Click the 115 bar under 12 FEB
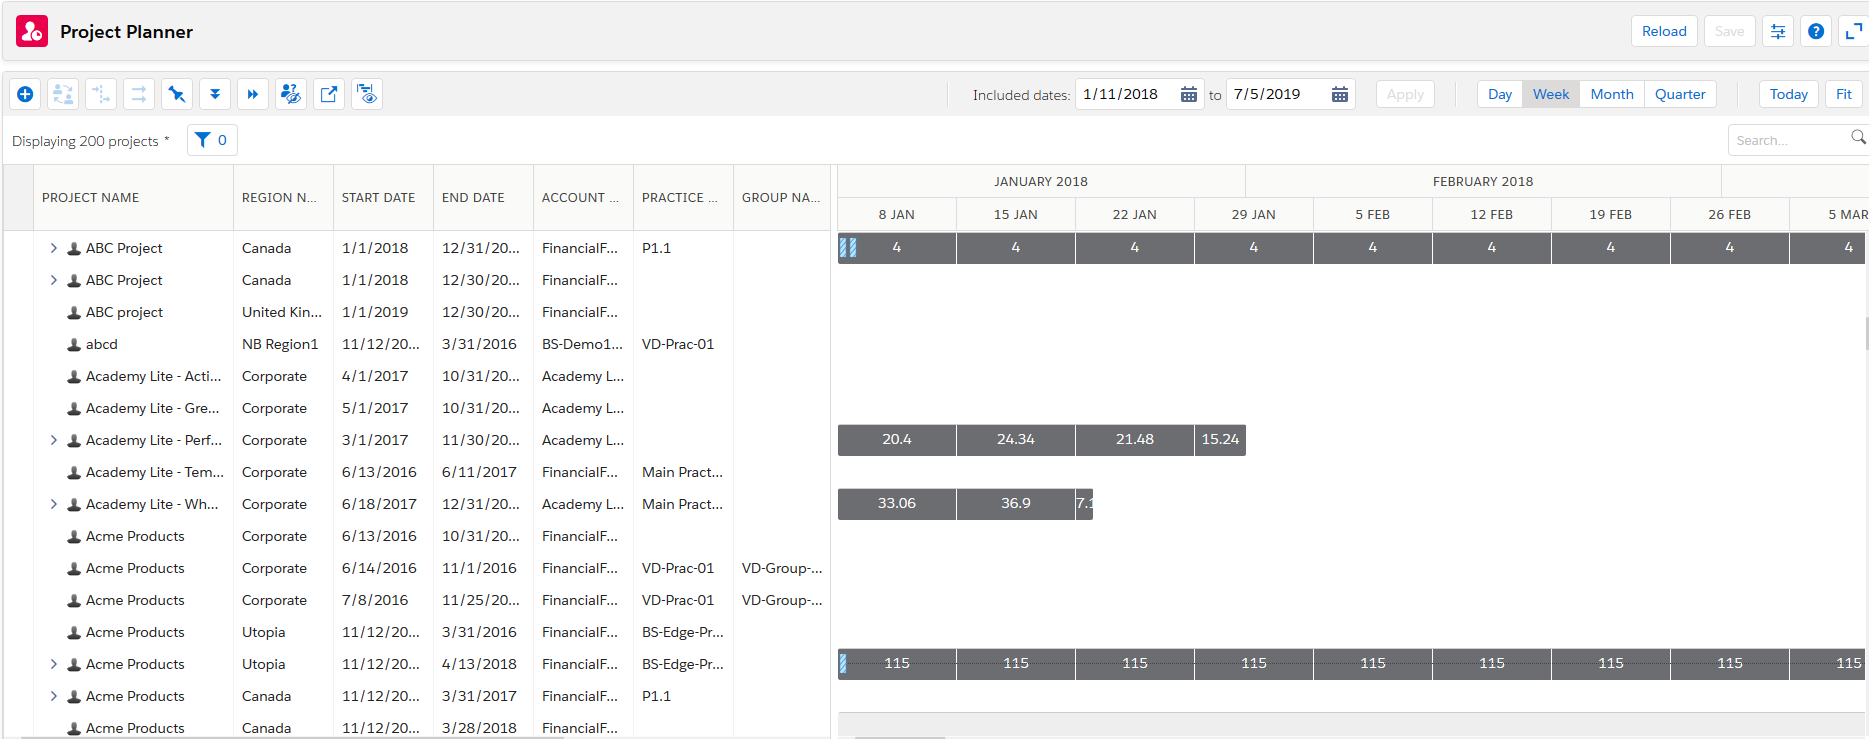 (x=1491, y=664)
